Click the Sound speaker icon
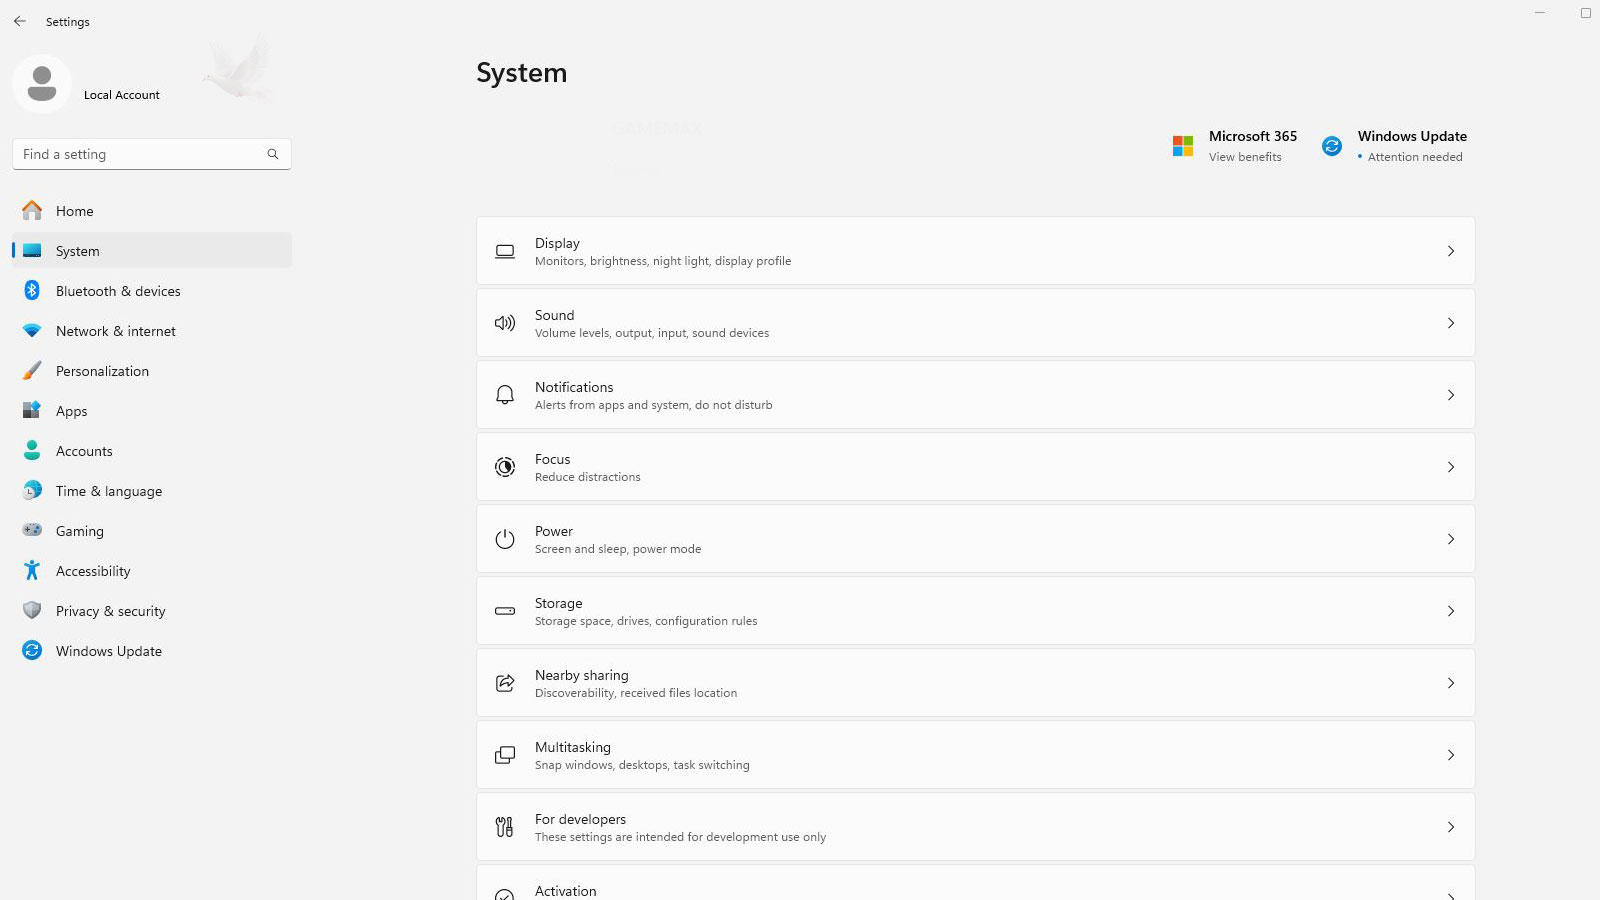Image resolution: width=1600 pixels, height=900 pixels. 505,323
